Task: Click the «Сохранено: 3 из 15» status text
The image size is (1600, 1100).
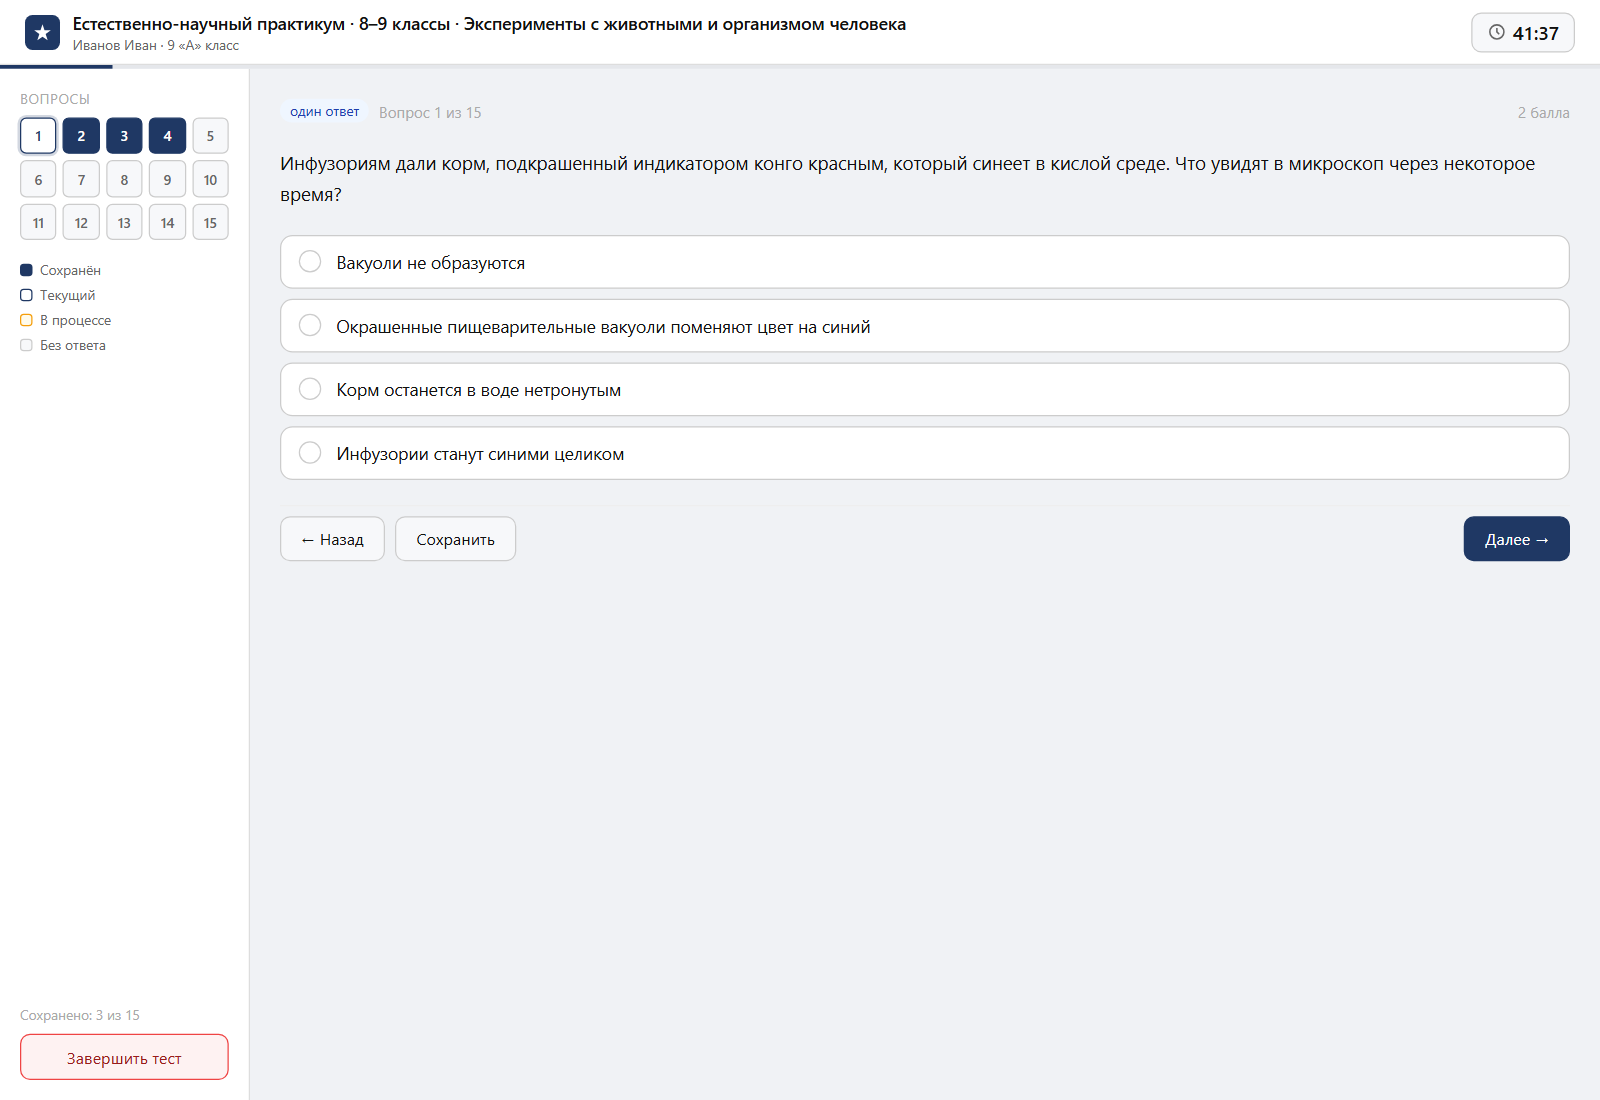Action: (80, 1015)
